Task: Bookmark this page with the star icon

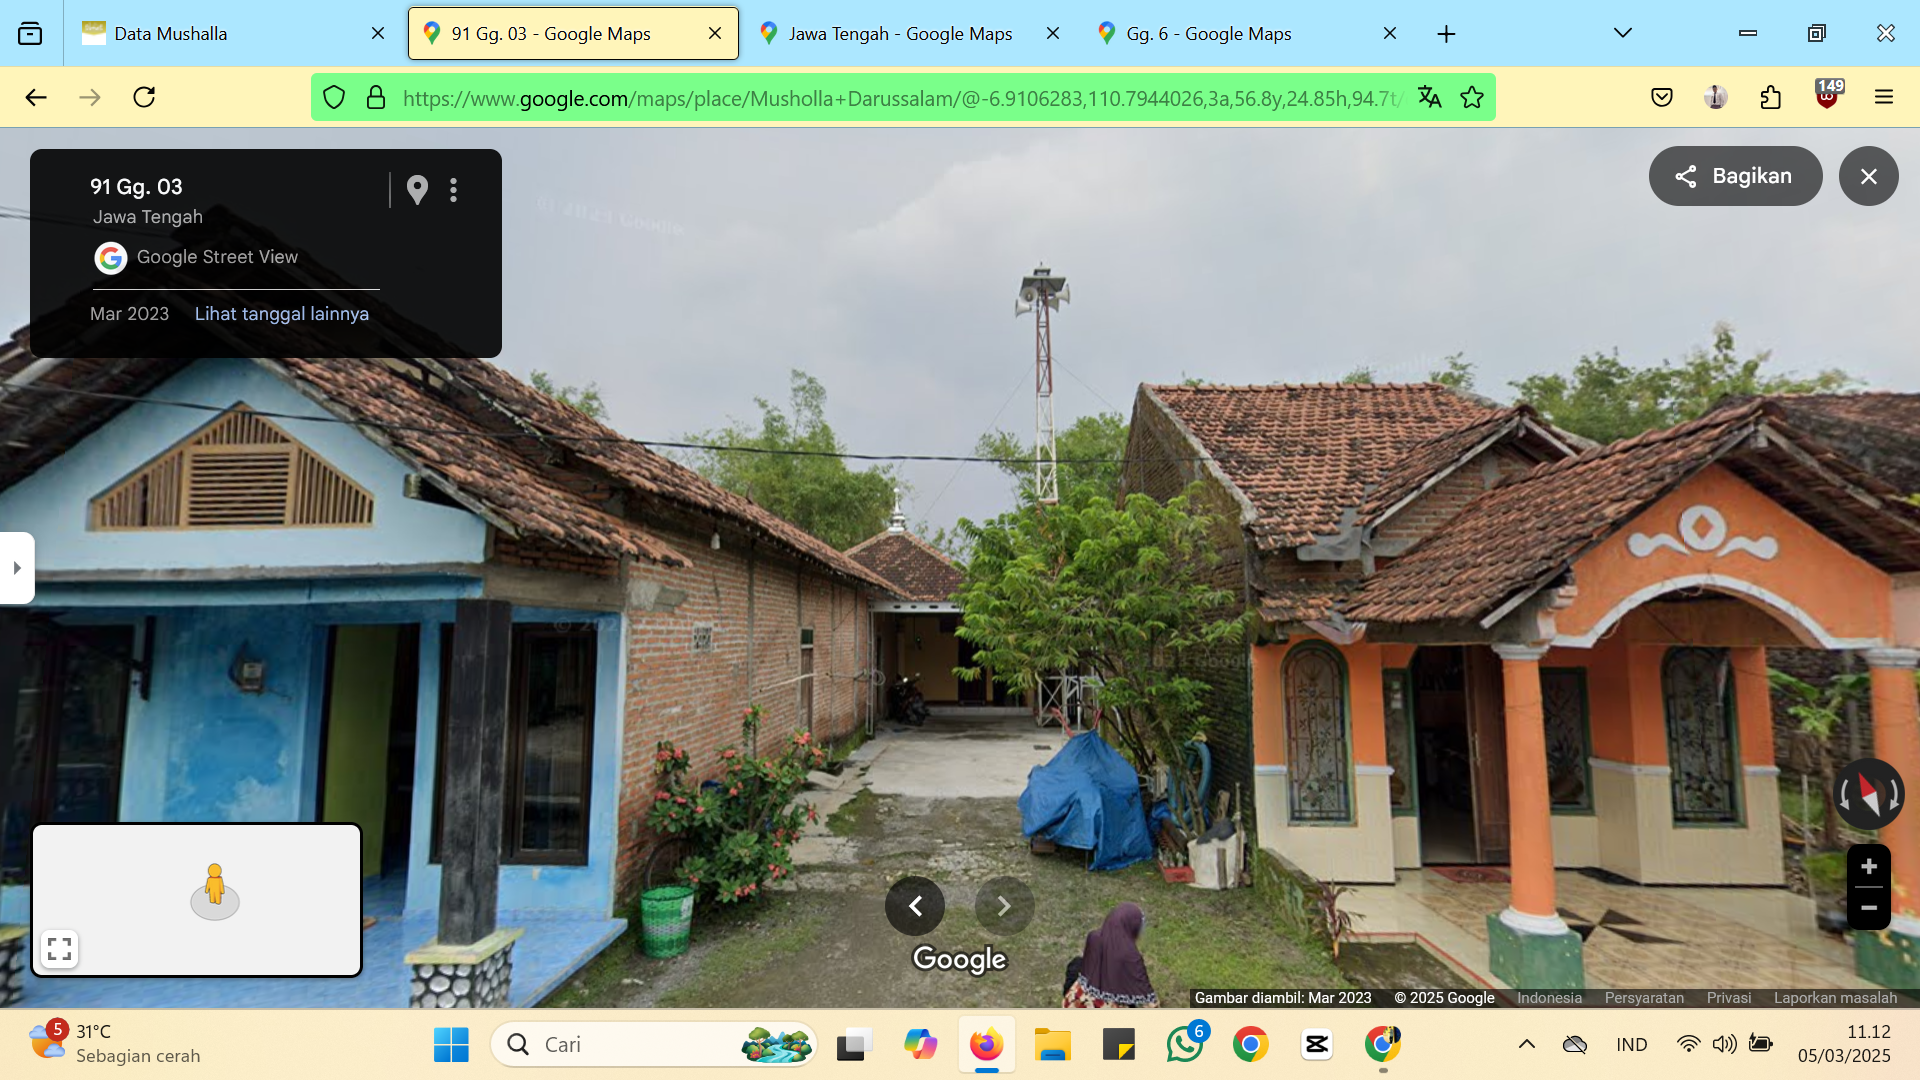Action: click(x=1472, y=97)
